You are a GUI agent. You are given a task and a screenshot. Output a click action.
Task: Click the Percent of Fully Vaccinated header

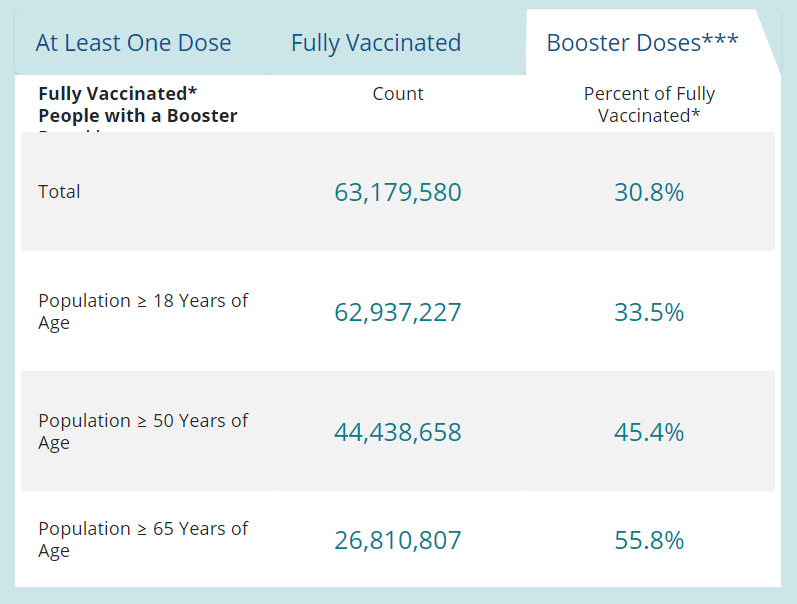tap(649, 104)
